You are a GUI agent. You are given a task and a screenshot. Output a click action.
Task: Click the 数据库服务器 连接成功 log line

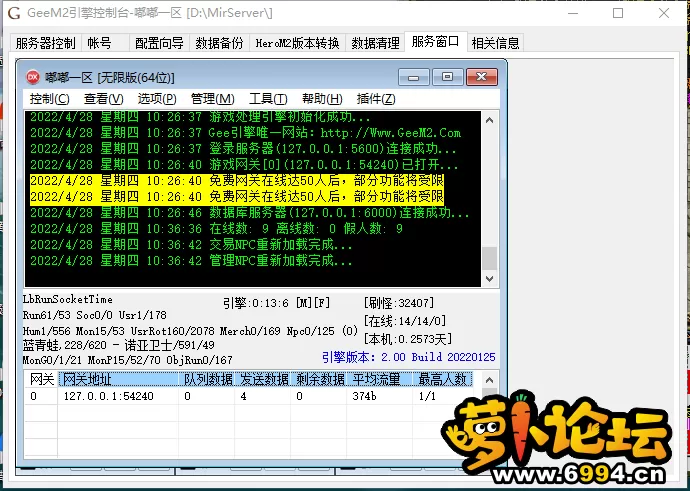[250, 213]
